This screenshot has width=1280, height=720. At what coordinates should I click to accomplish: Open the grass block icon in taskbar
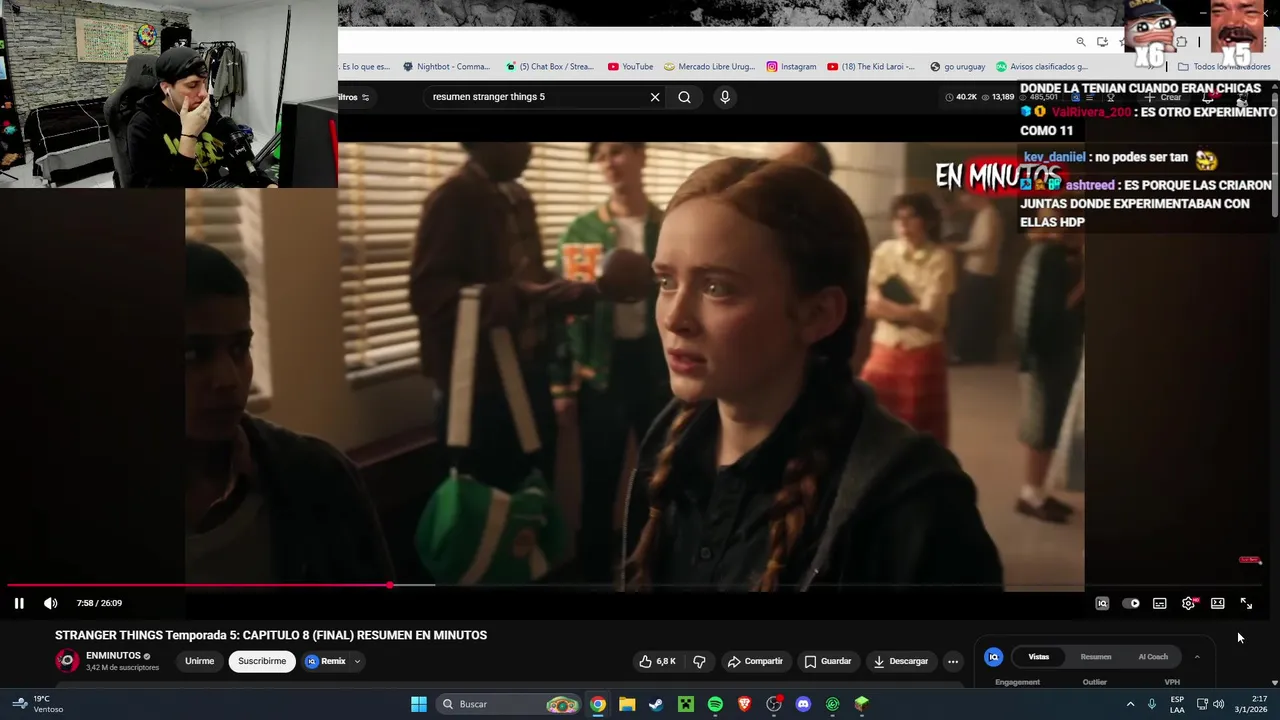[862, 704]
